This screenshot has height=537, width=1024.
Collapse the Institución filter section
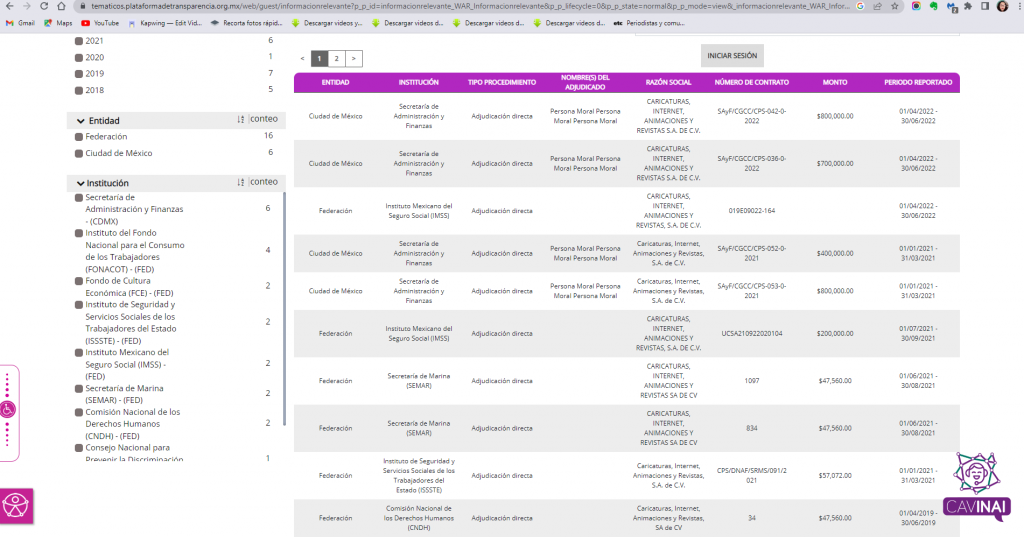(80, 184)
